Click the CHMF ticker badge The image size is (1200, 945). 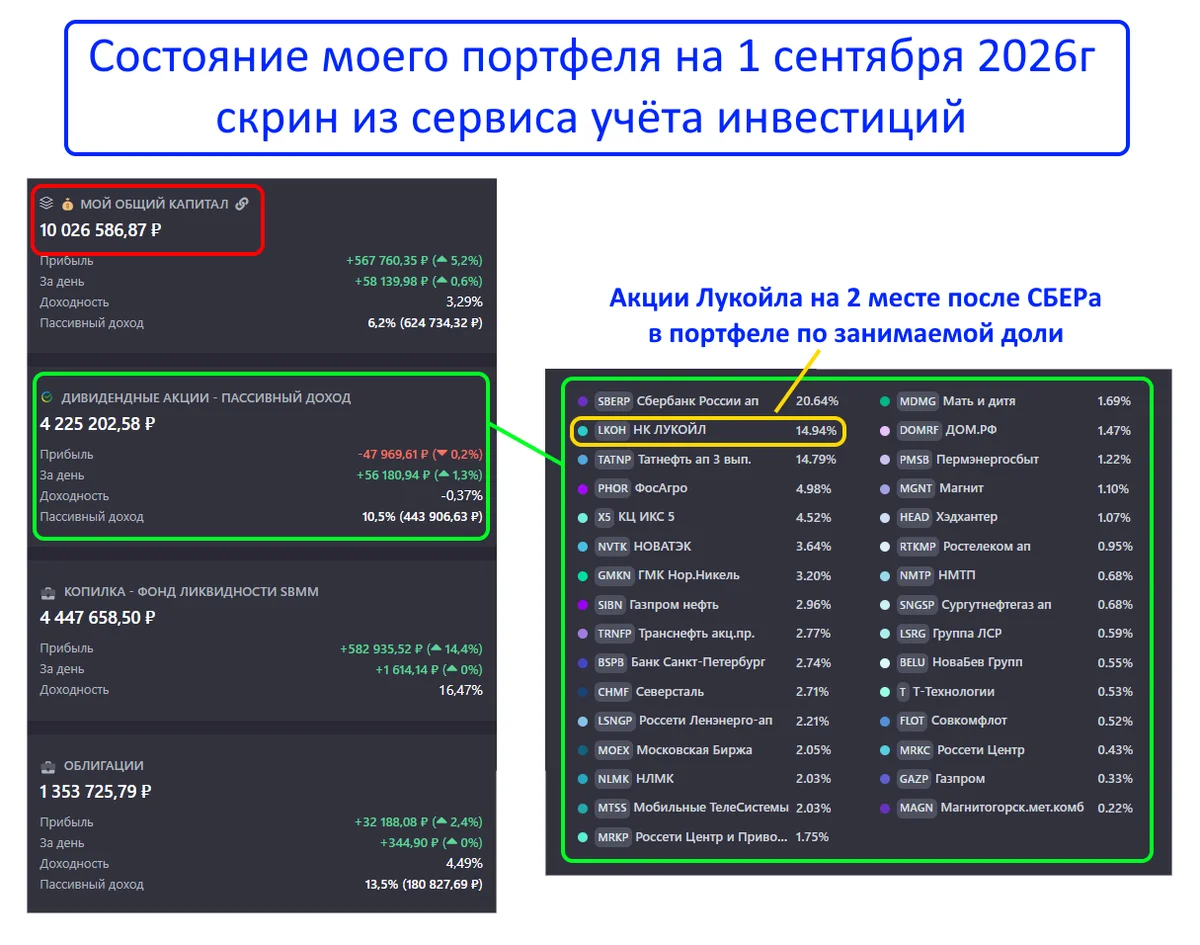pyautogui.click(x=613, y=691)
